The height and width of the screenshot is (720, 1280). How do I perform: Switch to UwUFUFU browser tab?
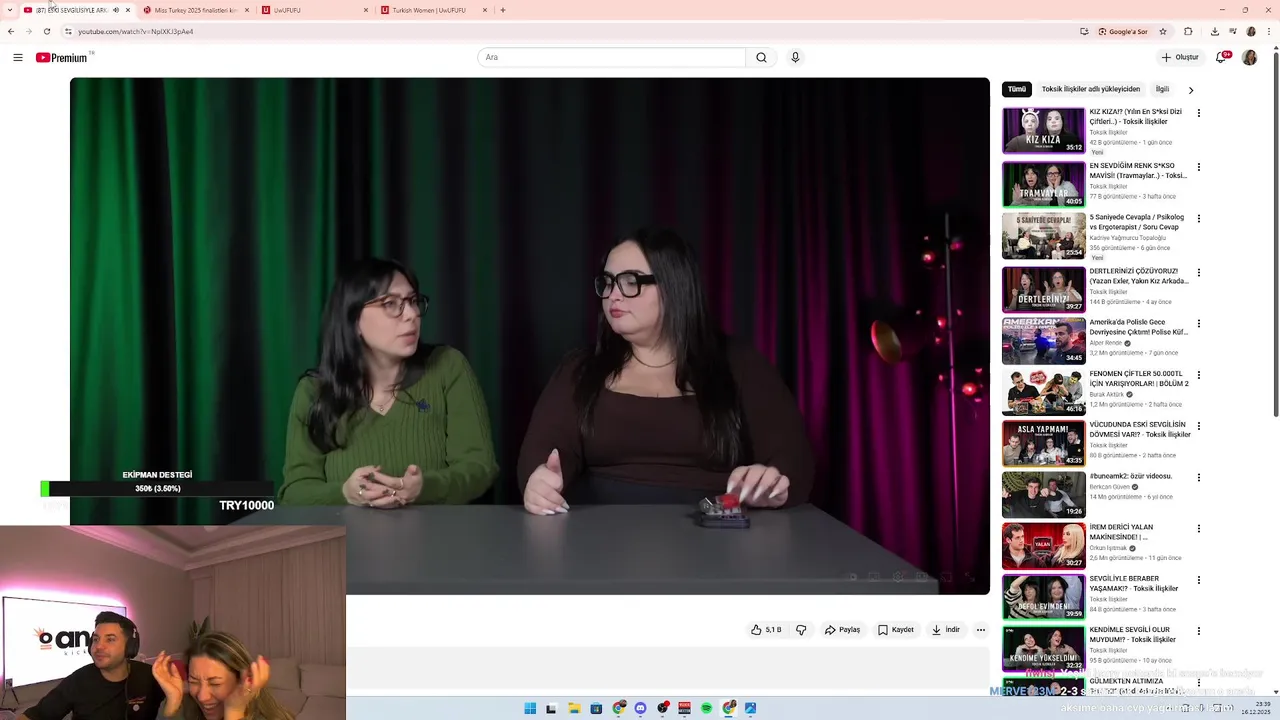tap(315, 10)
